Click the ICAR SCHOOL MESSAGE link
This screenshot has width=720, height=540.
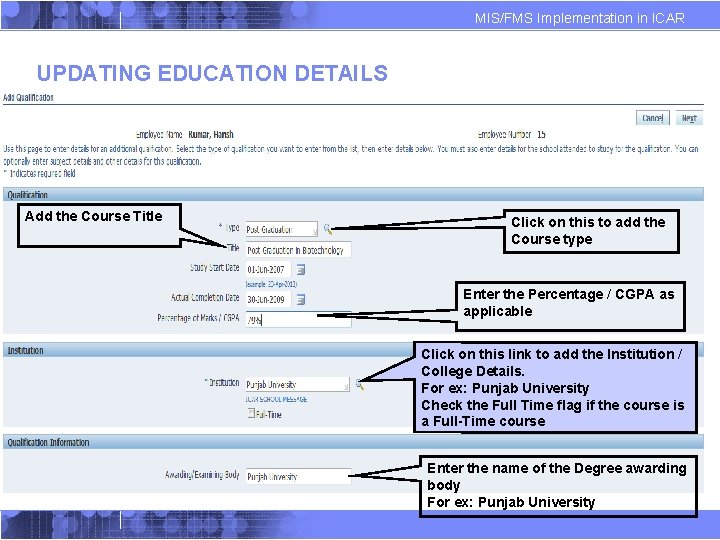276,399
